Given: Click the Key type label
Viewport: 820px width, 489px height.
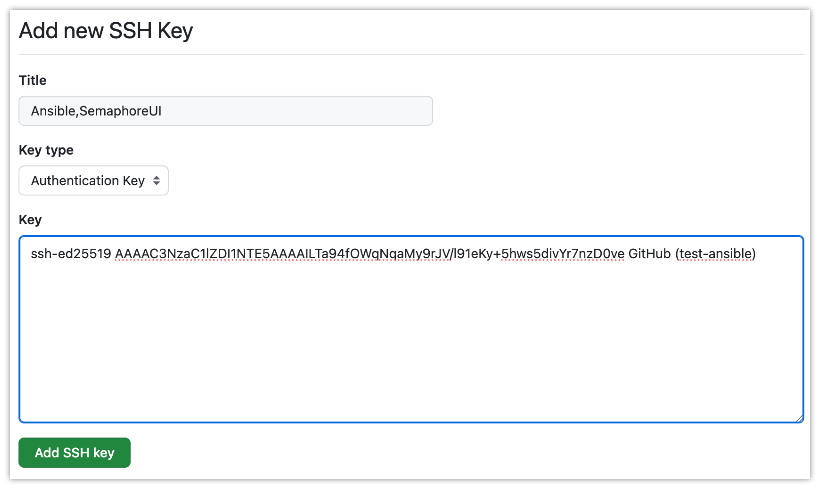Looking at the screenshot, I should tap(46, 150).
